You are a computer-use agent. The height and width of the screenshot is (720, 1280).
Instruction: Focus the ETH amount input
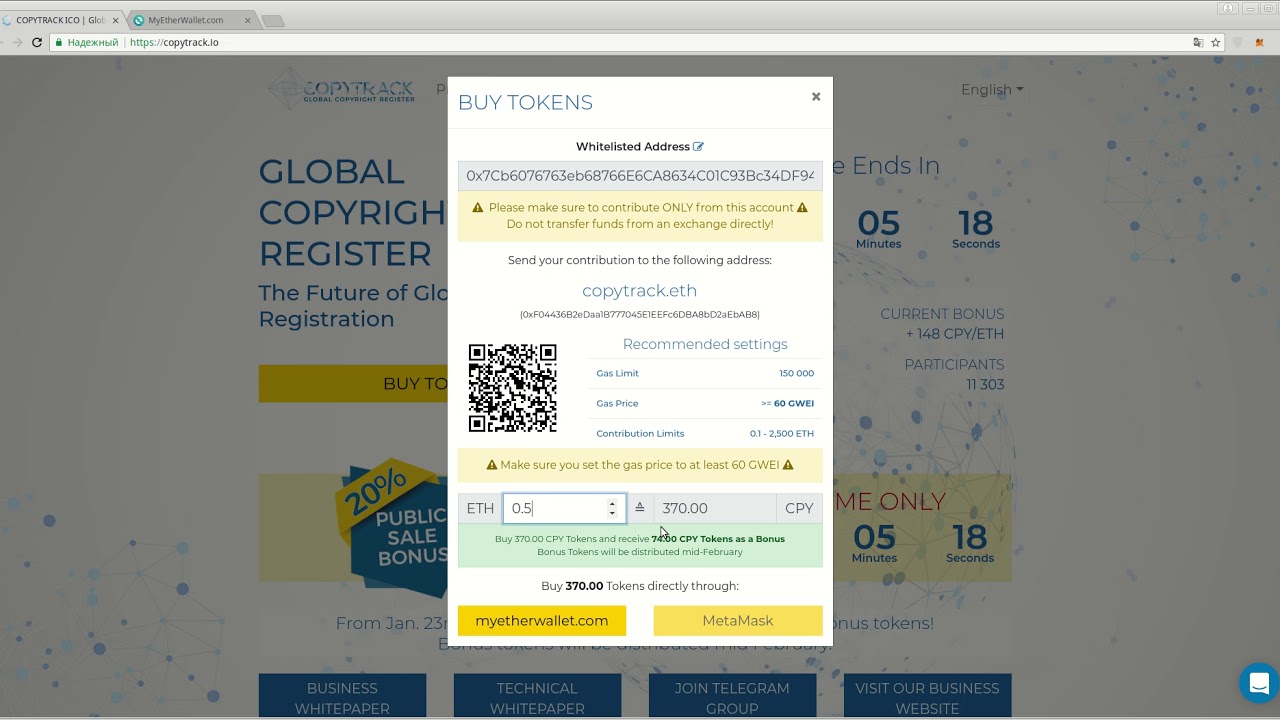tap(564, 508)
